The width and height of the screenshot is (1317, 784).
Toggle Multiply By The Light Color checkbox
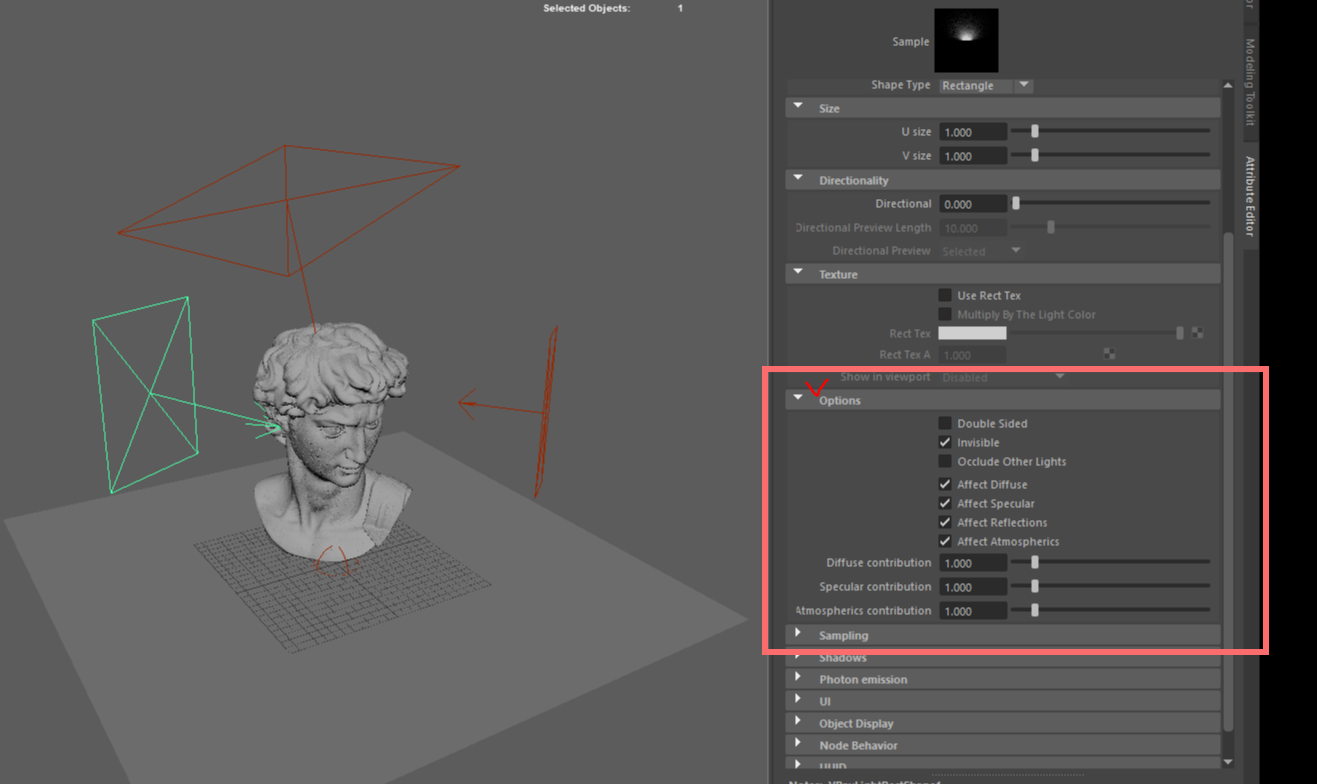[945, 314]
